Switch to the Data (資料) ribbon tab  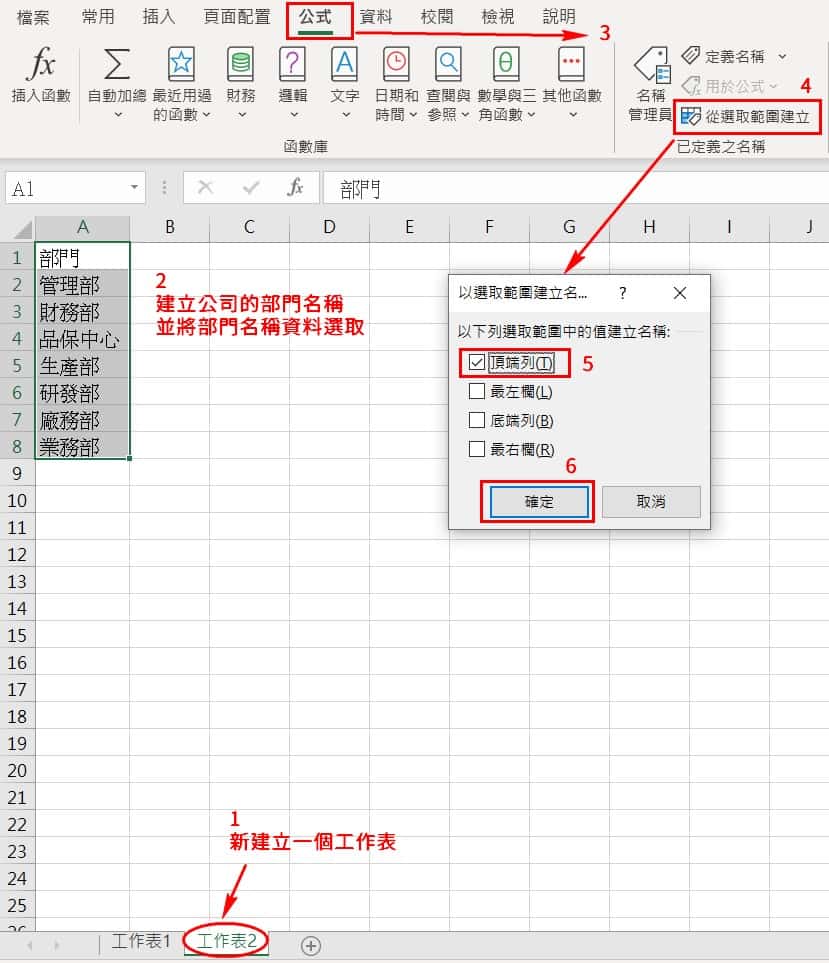pyautogui.click(x=376, y=17)
